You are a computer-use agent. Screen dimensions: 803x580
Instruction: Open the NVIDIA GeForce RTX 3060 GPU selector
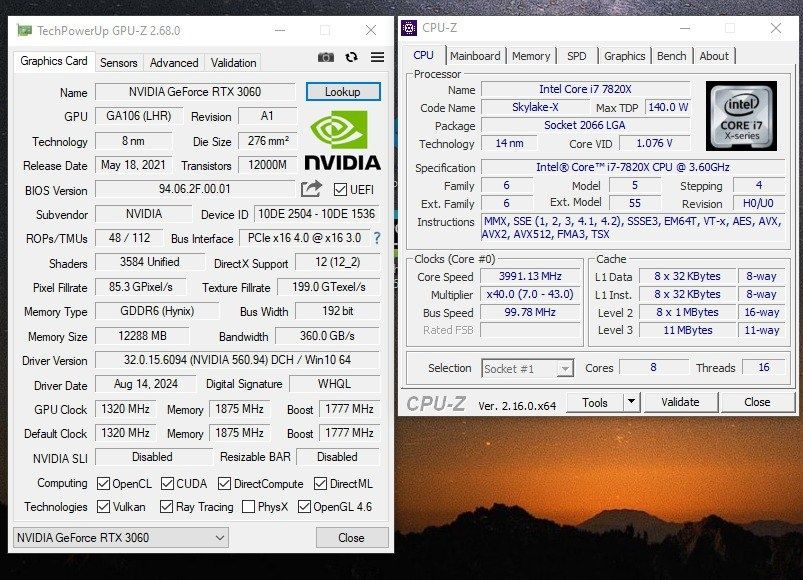click(x=121, y=538)
